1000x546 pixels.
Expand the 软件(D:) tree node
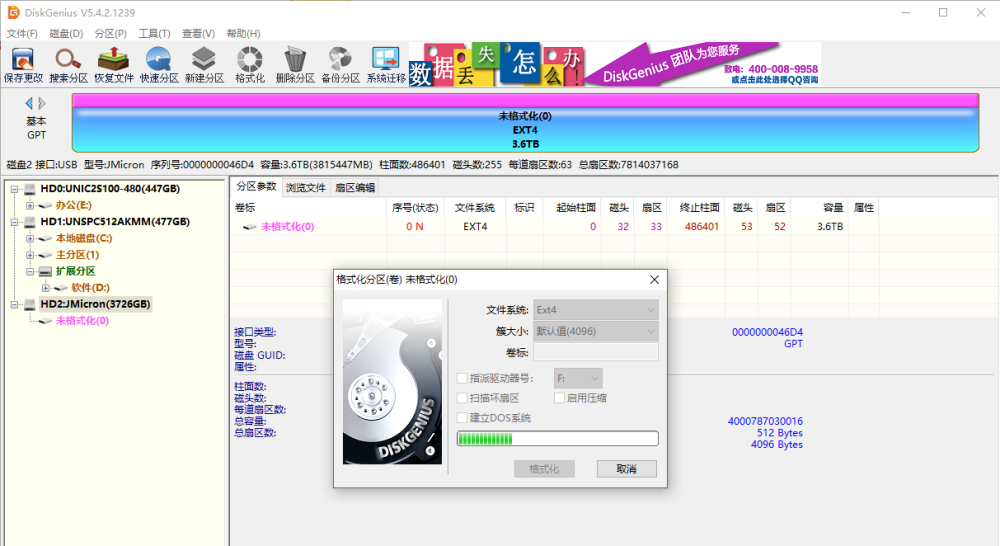pos(45,288)
